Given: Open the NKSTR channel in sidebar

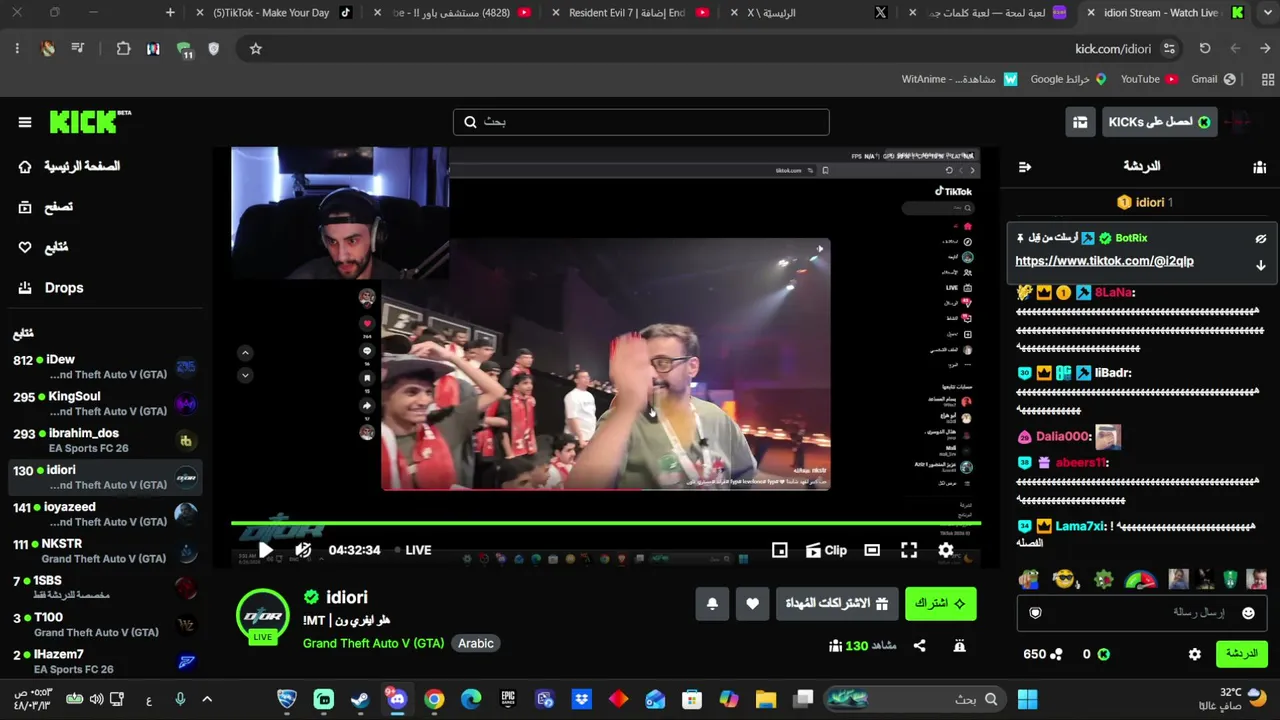Looking at the screenshot, I should point(105,551).
